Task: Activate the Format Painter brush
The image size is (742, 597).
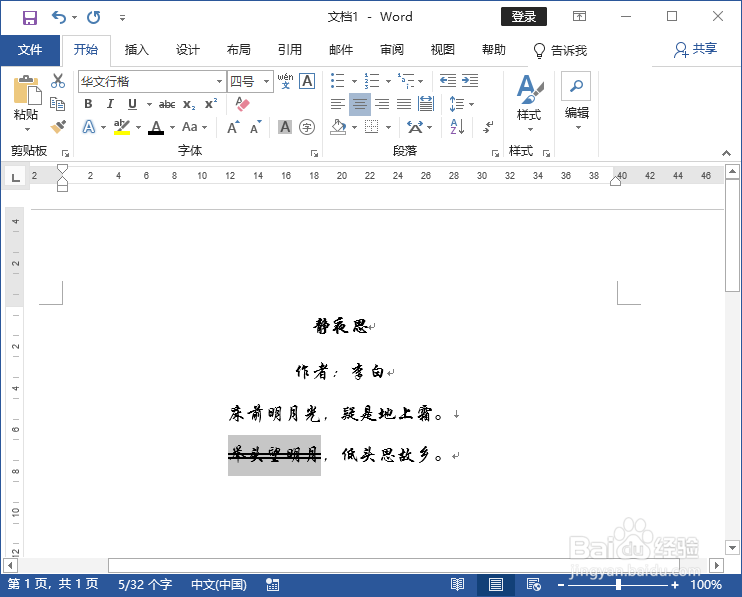Action: (58, 127)
